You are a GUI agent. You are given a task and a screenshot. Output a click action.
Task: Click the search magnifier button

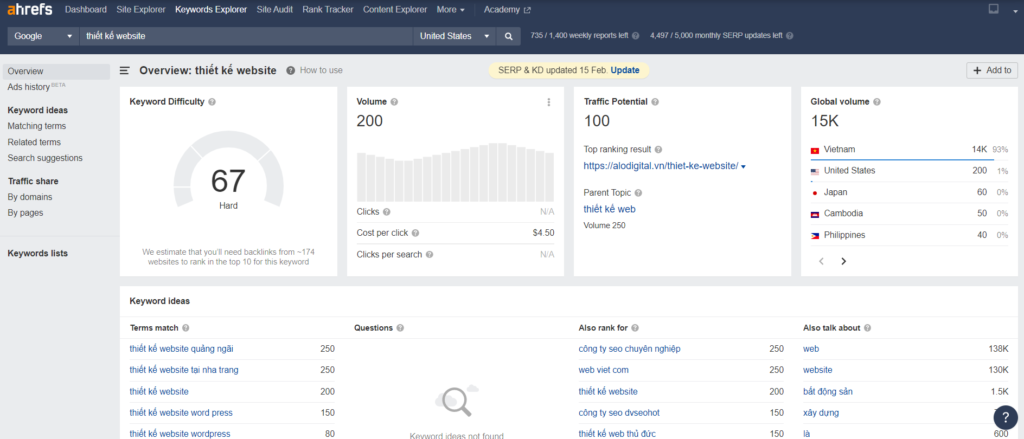pyautogui.click(x=508, y=36)
